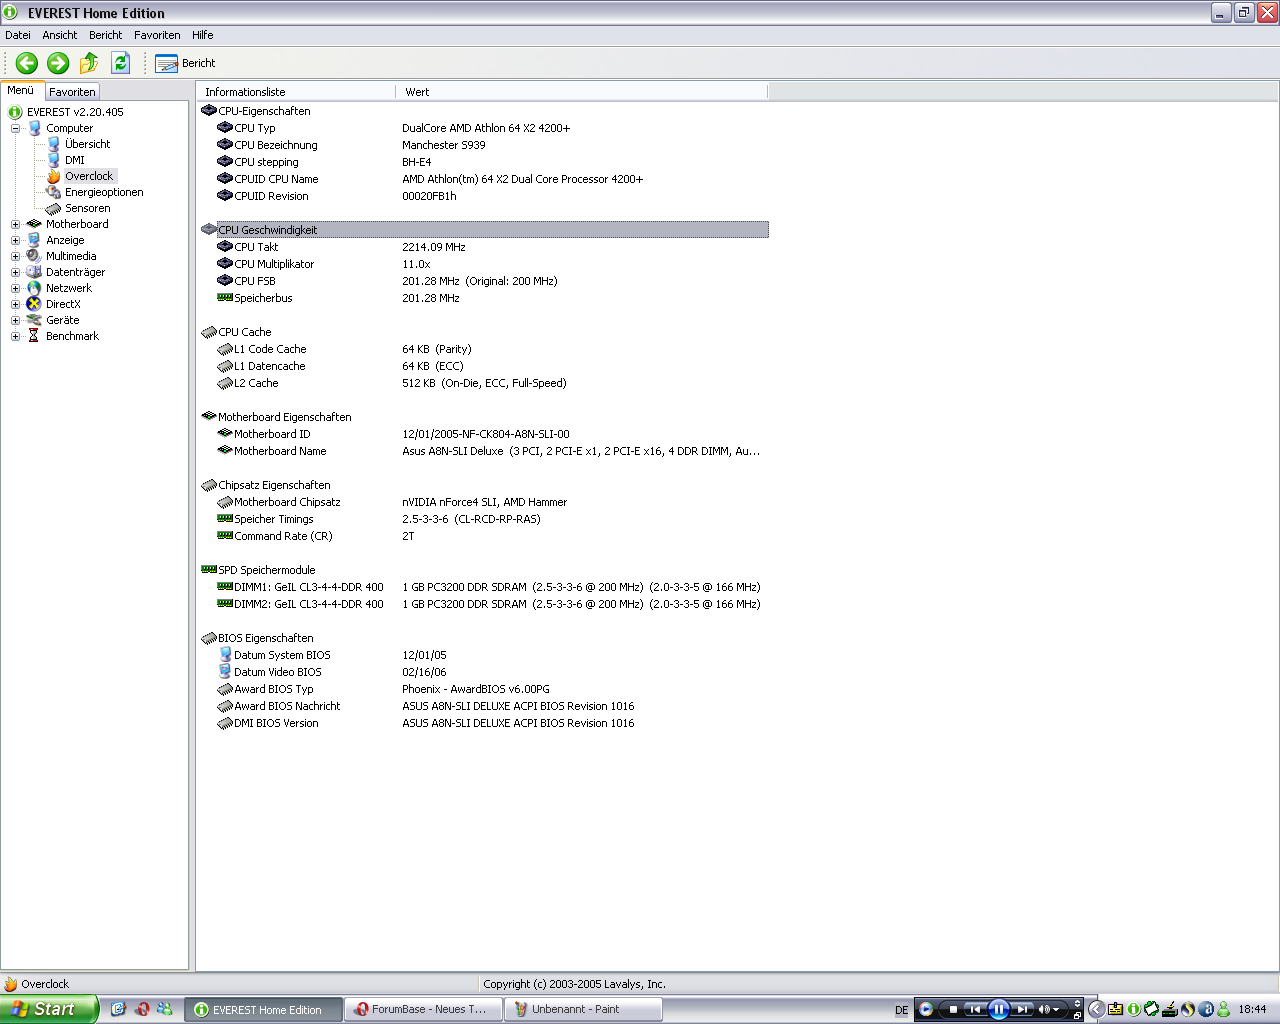Expand the Motherboard tree node
The height and width of the screenshot is (1024, 1280).
tap(16, 224)
